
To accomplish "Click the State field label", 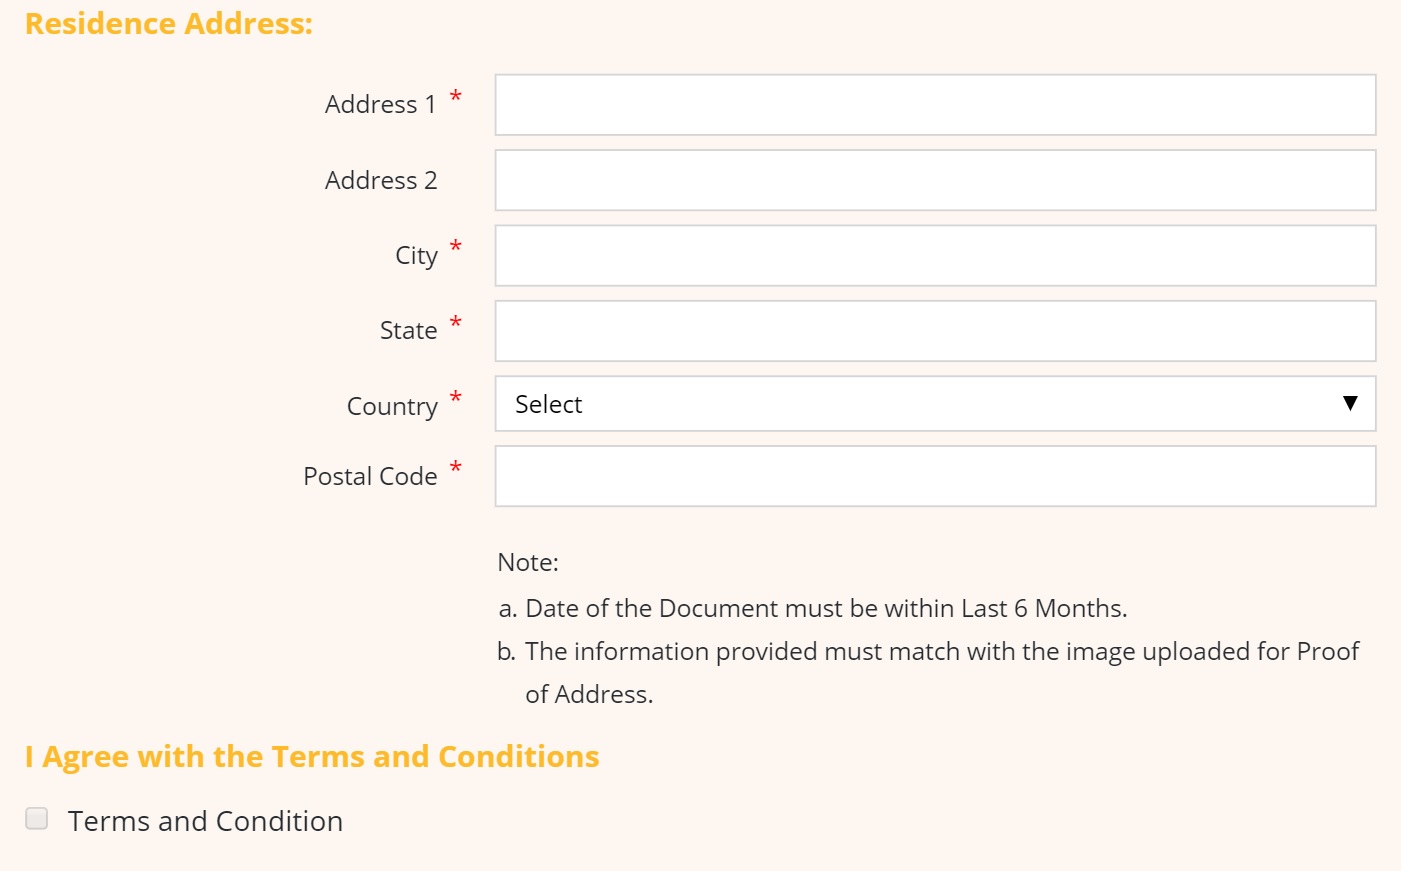I will [408, 331].
